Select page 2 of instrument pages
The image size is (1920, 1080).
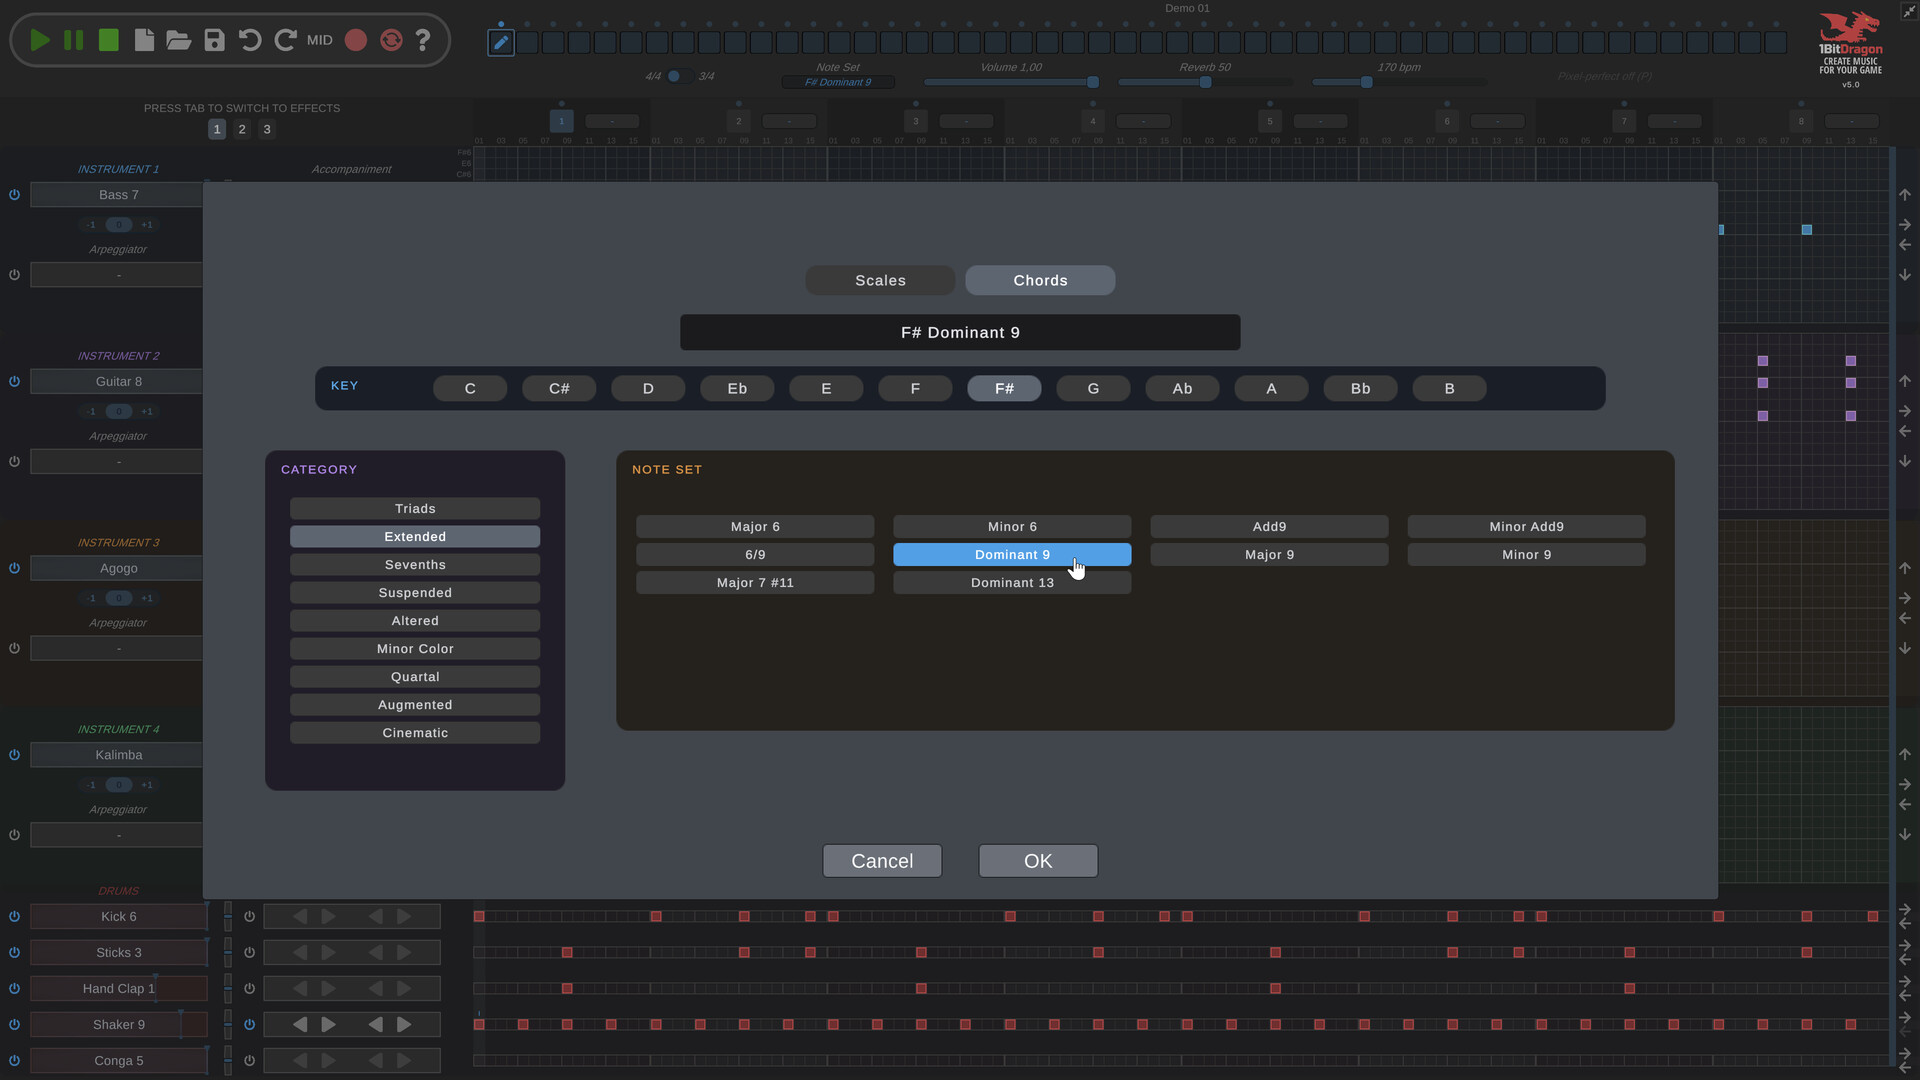pos(242,129)
